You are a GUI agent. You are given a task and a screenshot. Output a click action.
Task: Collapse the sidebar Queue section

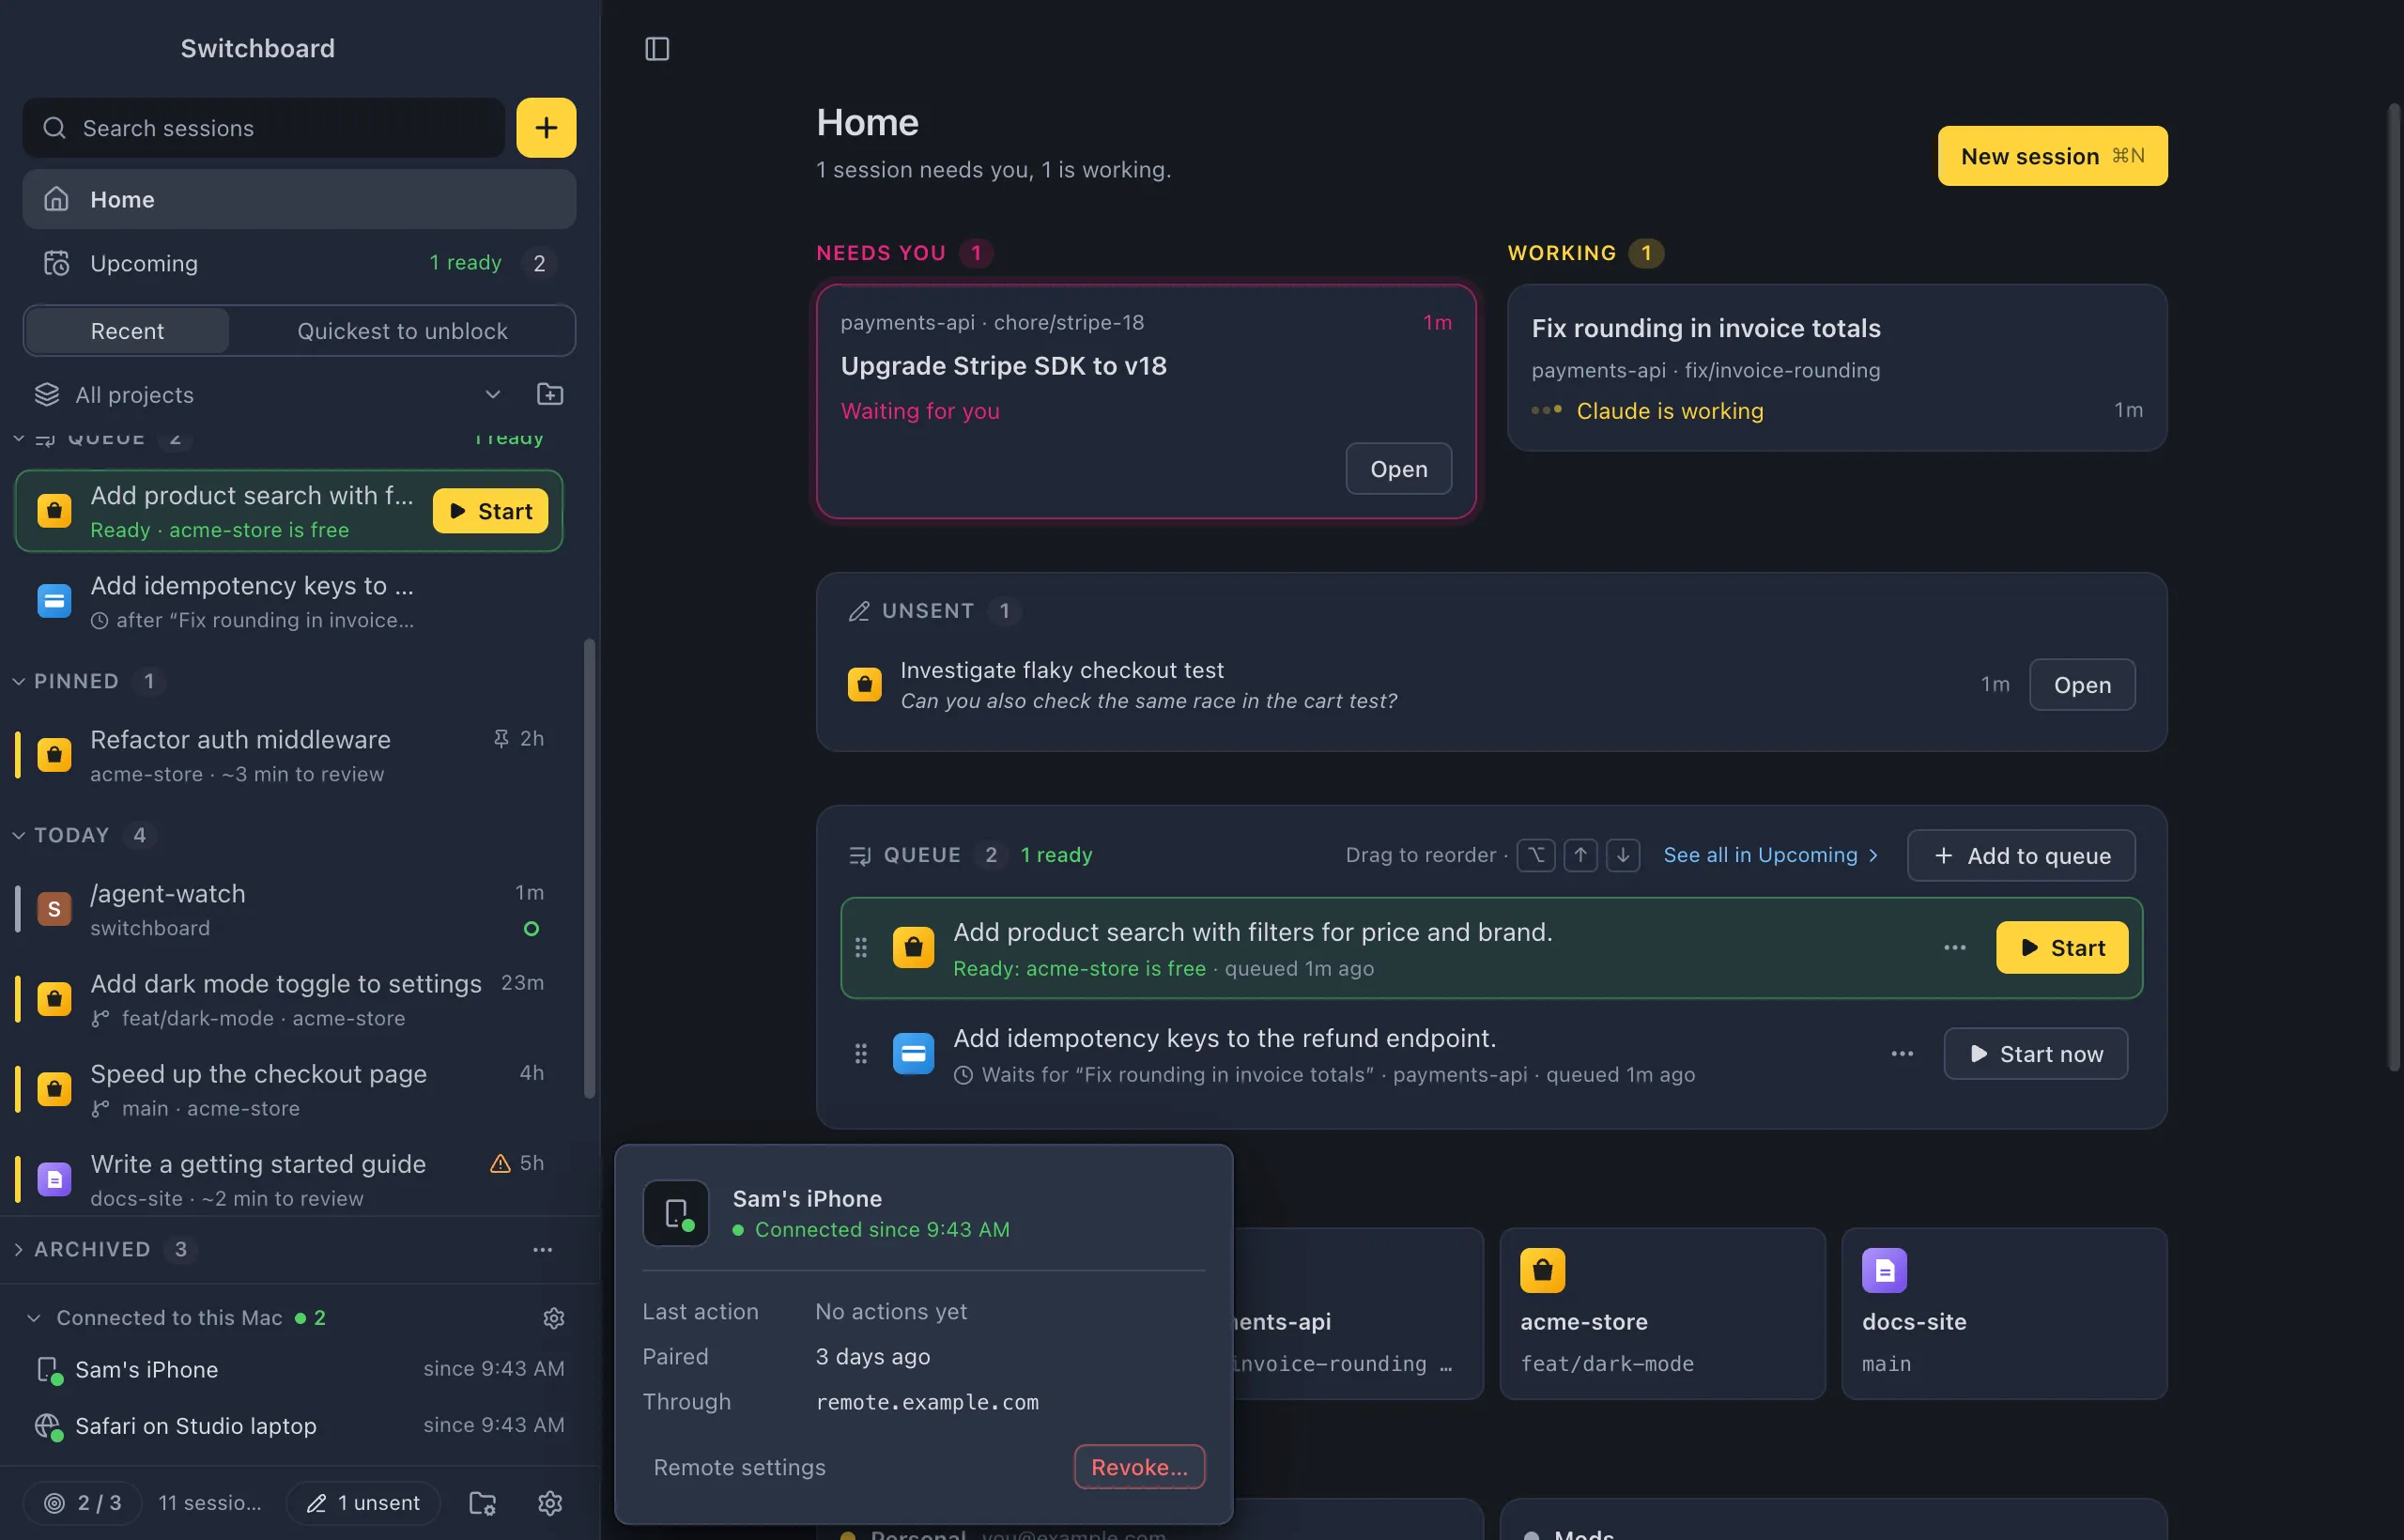(x=19, y=438)
